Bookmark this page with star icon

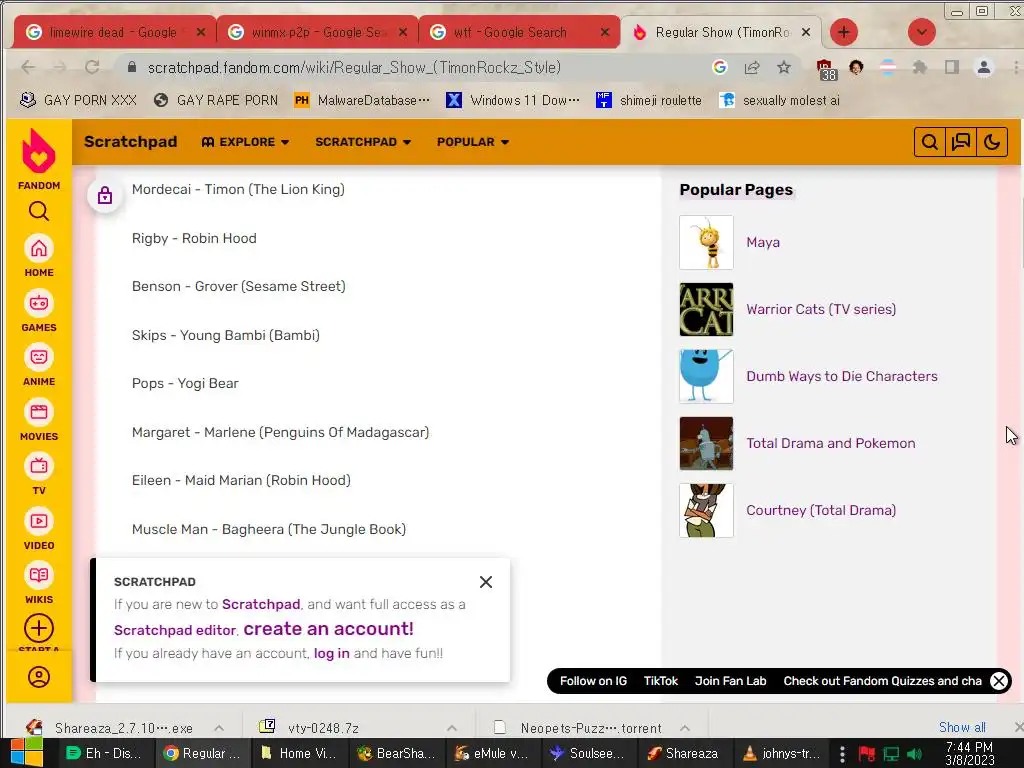point(784,67)
